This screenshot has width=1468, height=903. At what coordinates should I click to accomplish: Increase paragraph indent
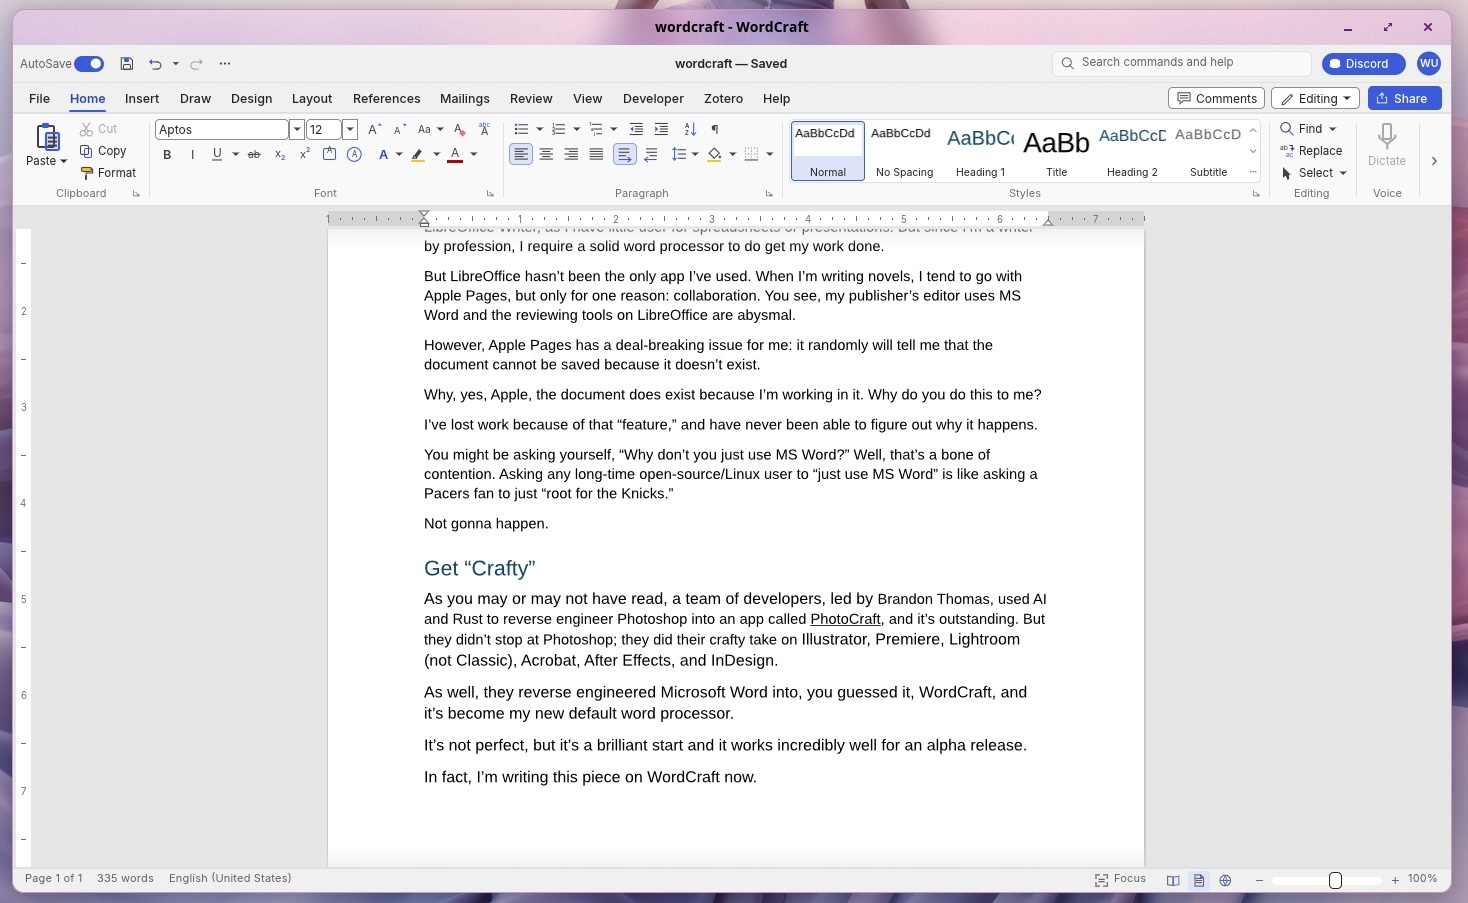661,129
